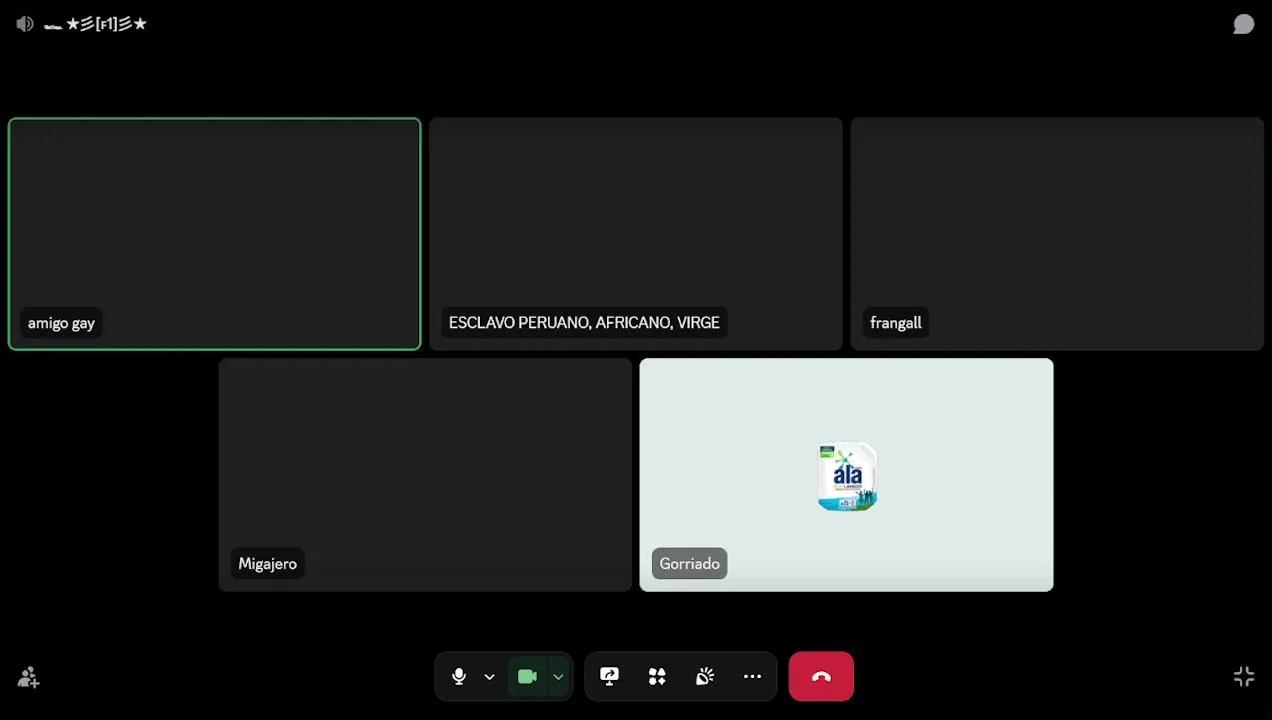The image size is (1272, 720).
Task: Click the Migajero name label
Action: click(267, 564)
